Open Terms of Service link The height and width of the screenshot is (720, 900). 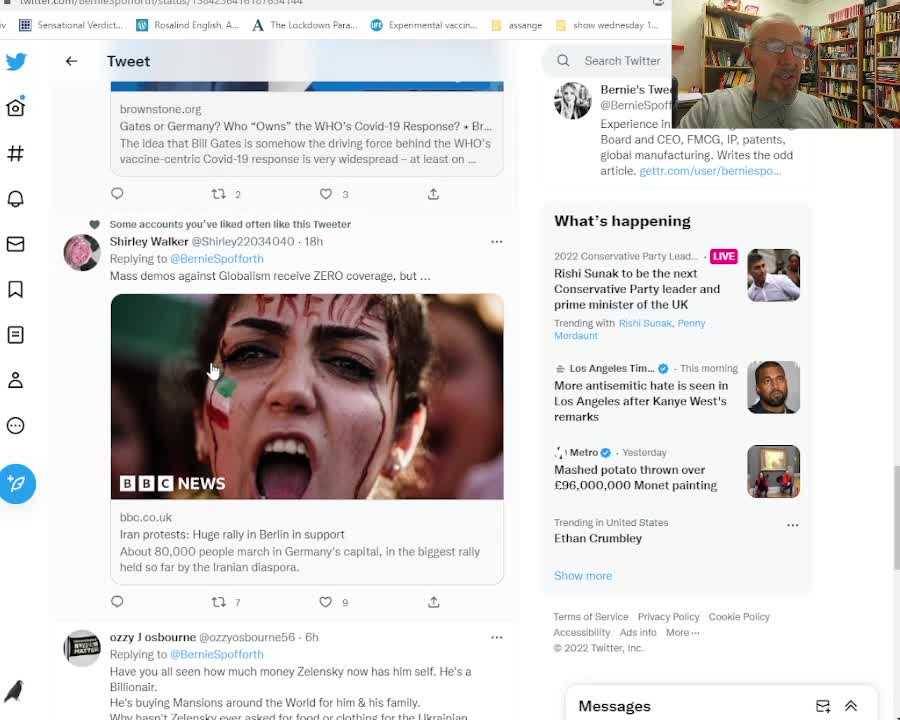point(591,617)
